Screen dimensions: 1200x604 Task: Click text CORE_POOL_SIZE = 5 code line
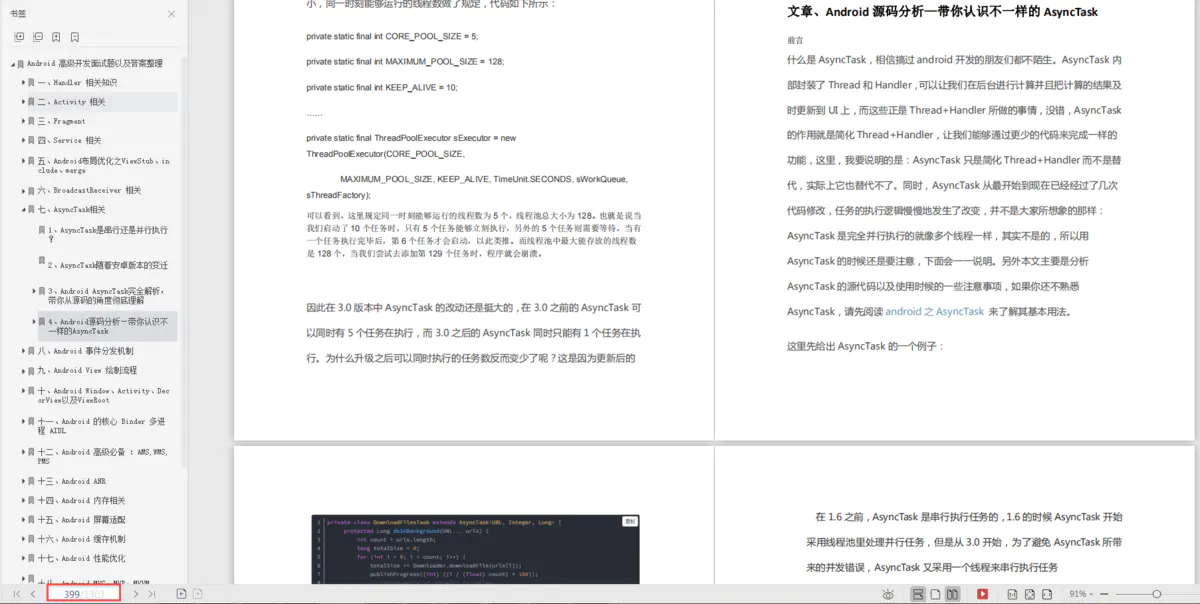[392, 36]
